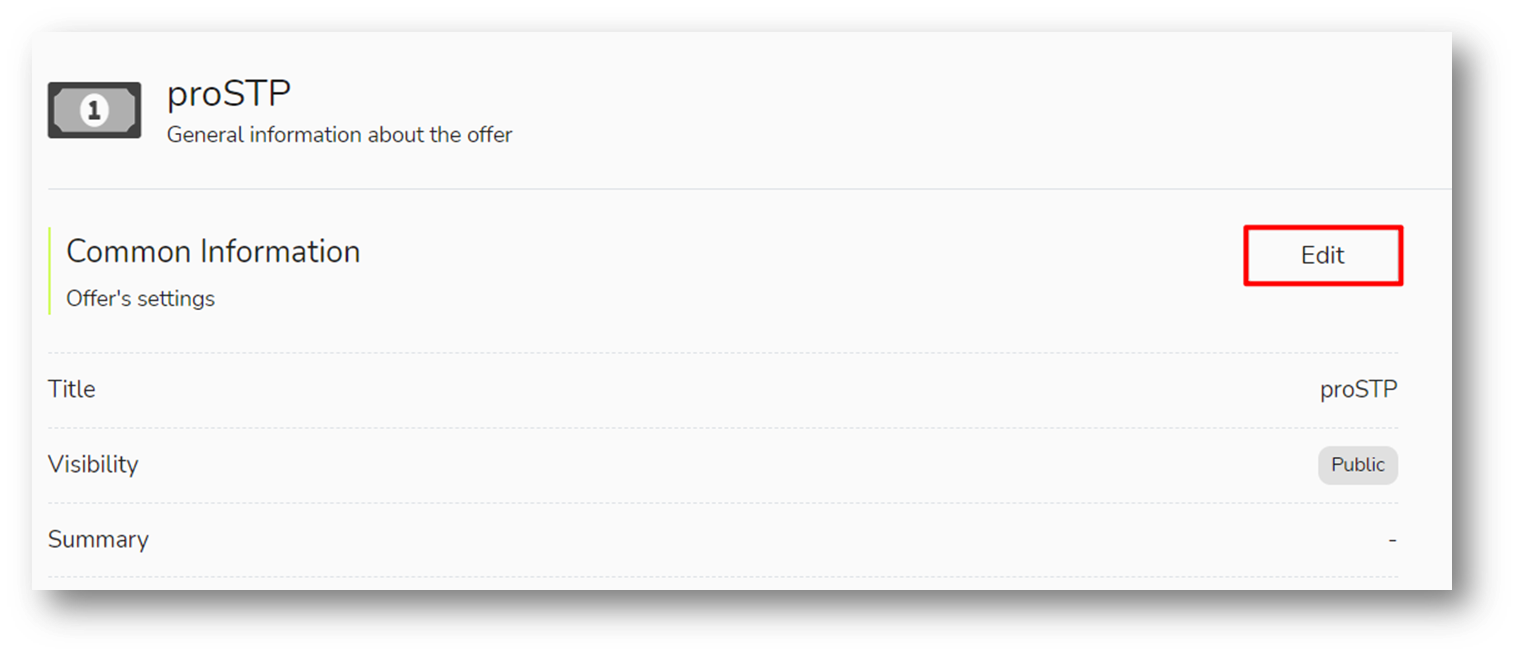Click the horizontal divider below the page header
Screen dimensions: 1517x655
pyautogui.click(x=749, y=188)
